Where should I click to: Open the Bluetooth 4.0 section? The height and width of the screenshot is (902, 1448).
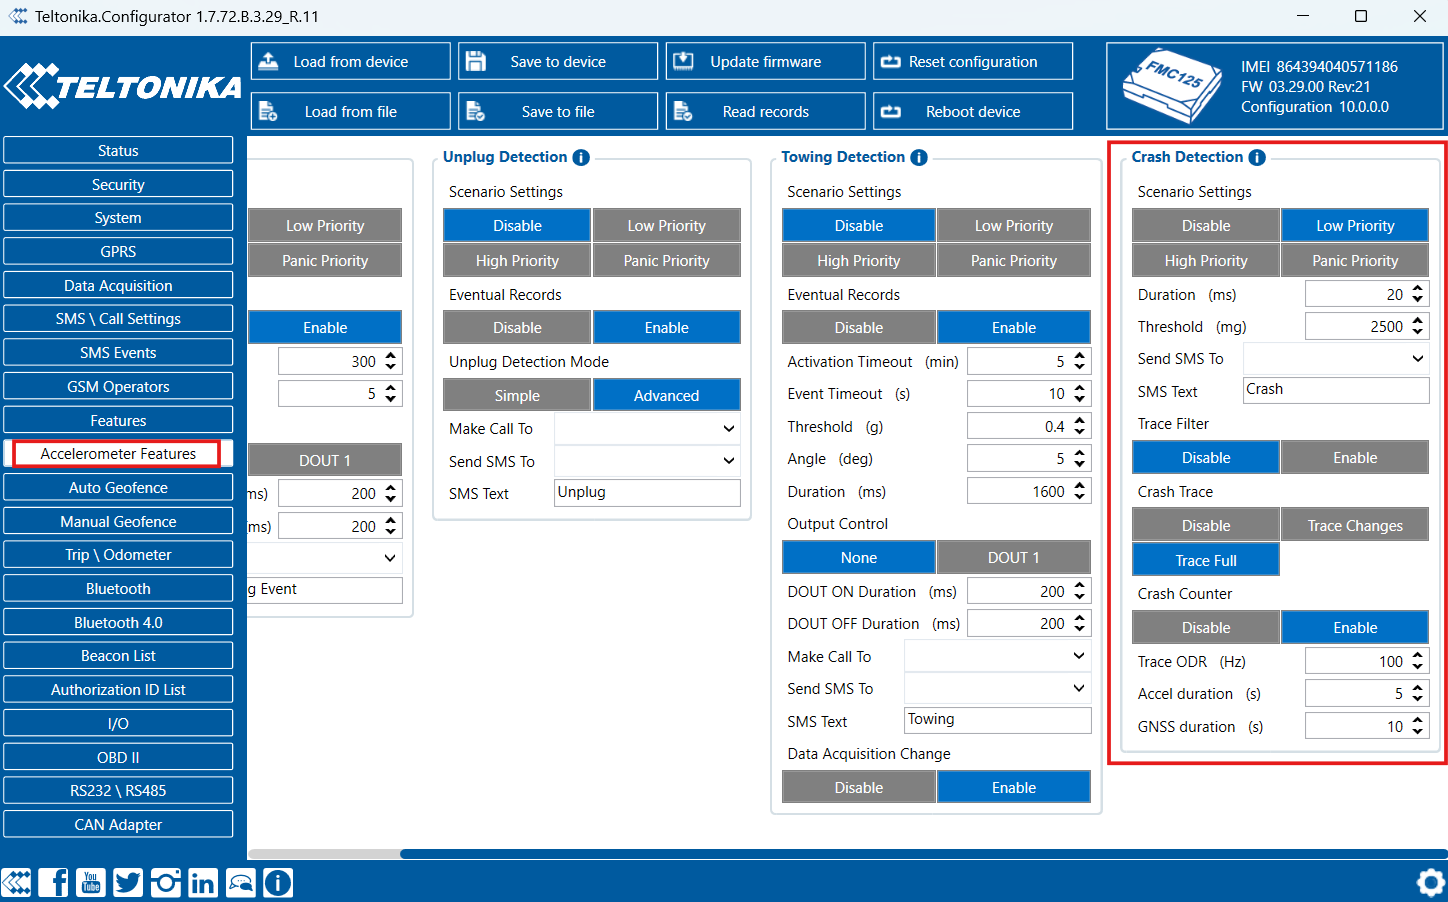coord(118,622)
